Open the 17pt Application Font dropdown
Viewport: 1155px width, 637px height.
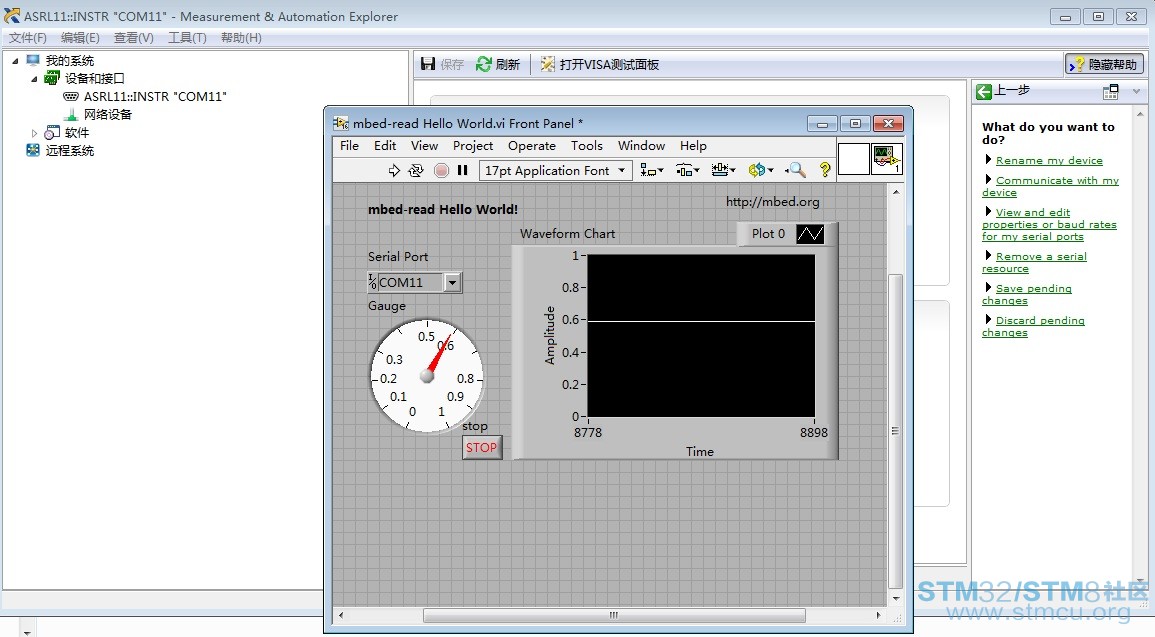(555, 171)
